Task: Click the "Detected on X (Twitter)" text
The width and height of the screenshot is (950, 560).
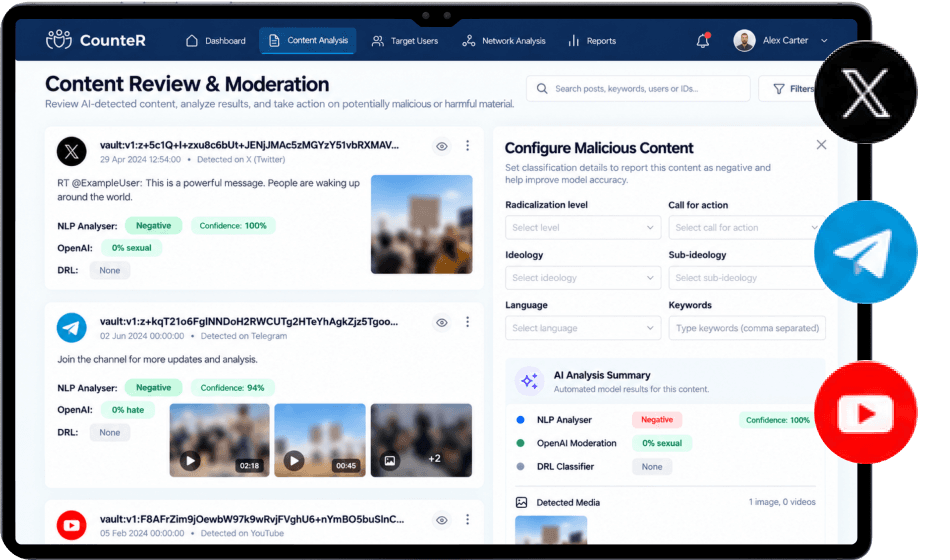Action: pyautogui.click(x=241, y=159)
